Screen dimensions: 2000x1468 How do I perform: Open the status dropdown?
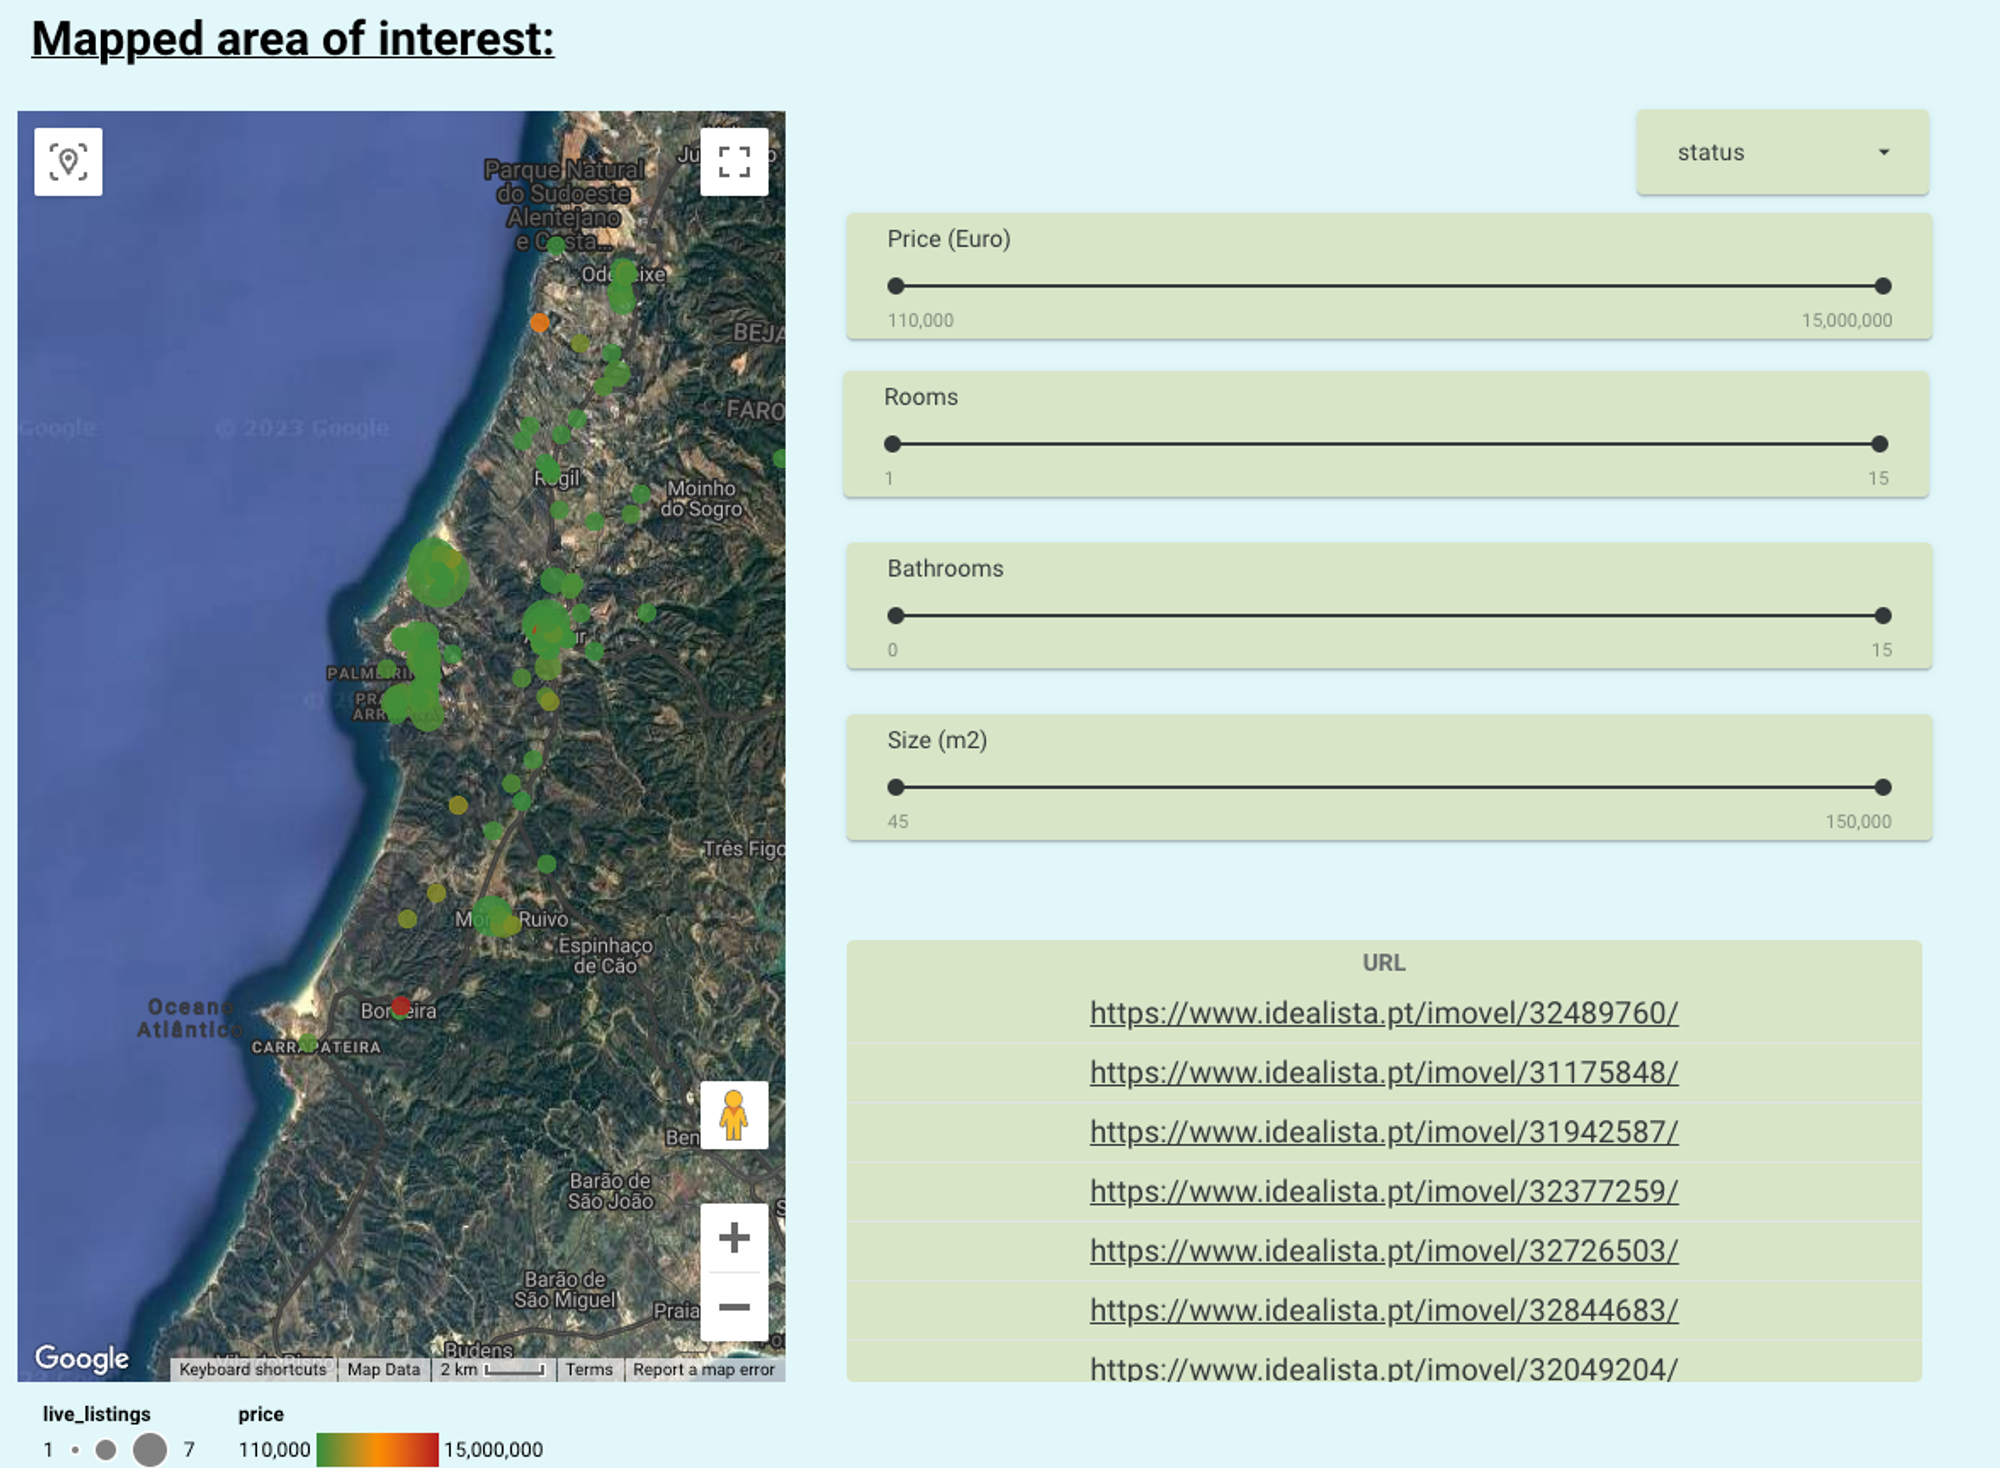tap(1782, 153)
